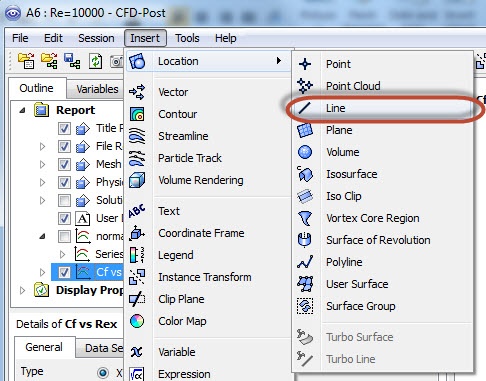Open the Session menu

[x=96, y=38]
